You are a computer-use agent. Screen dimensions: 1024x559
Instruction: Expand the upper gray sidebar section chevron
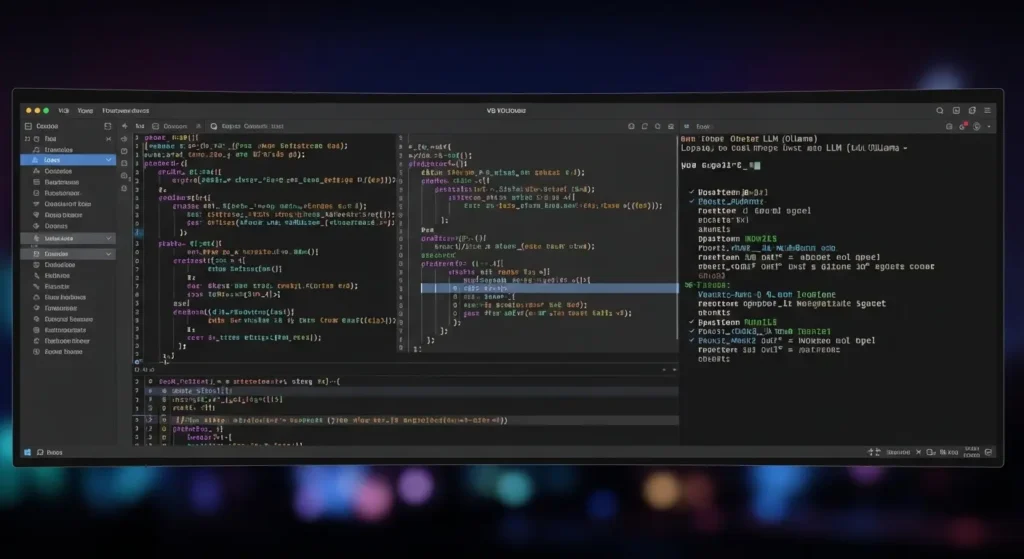(108, 238)
